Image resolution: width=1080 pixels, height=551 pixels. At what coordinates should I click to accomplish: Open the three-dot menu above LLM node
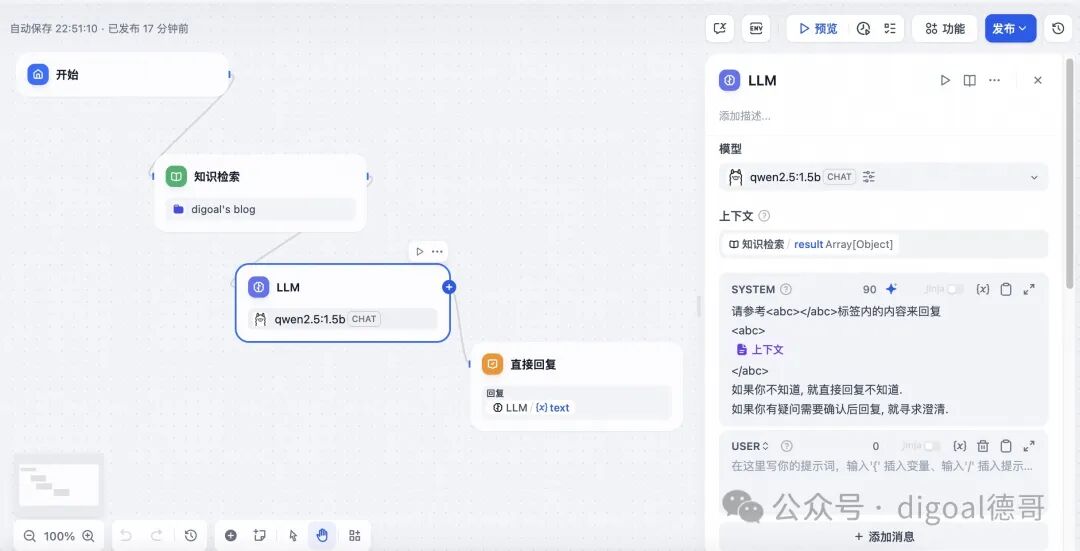point(437,251)
